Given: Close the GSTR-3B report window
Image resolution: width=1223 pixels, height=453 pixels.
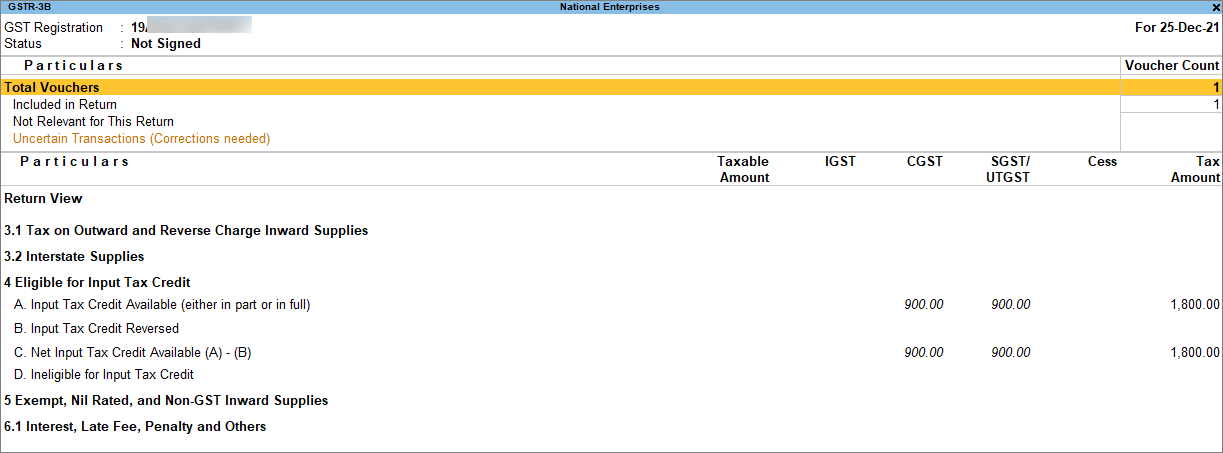Looking at the screenshot, I should [x=1215, y=7].
